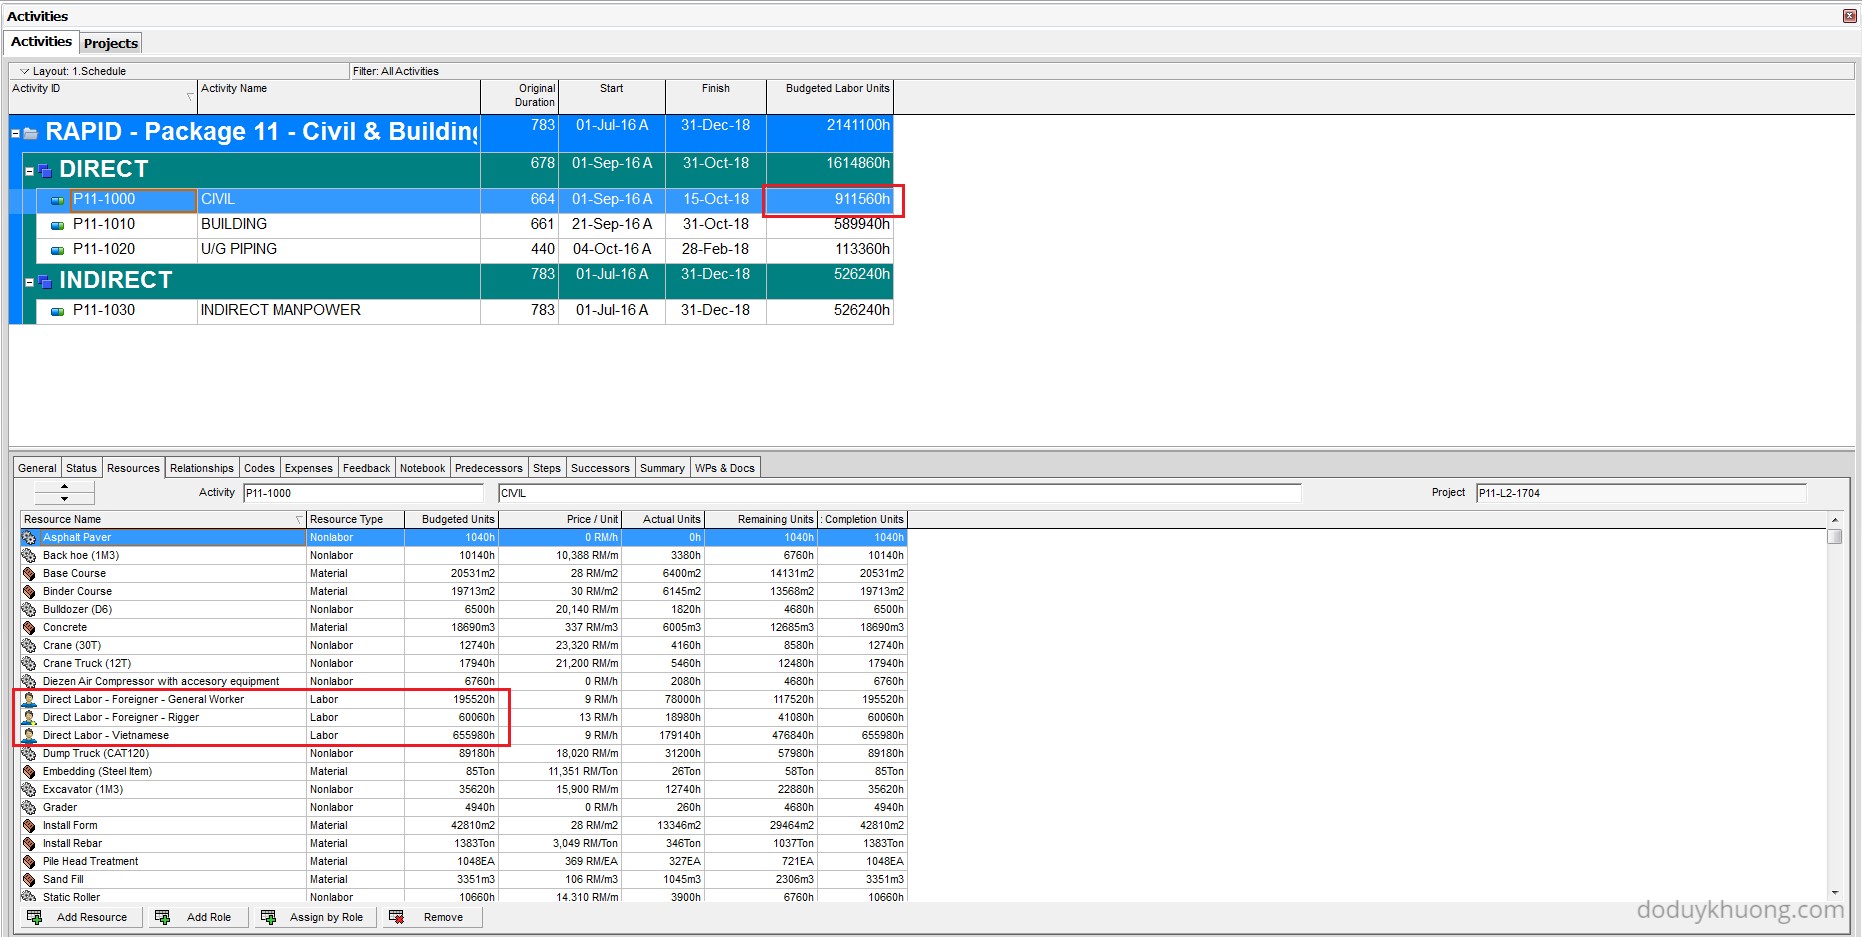Click the Add Resource button icon
This screenshot has height=937, width=1862.
click(35, 917)
